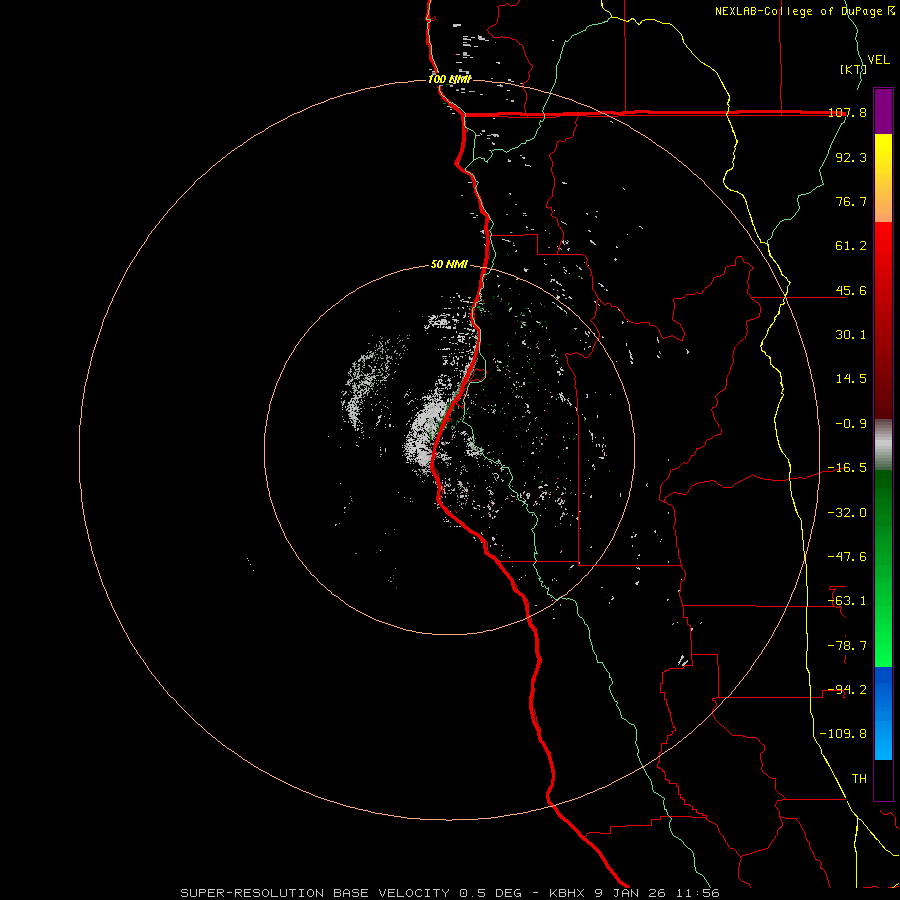
Task: Click the 92.3 scale value
Action: pyautogui.click(x=851, y=157)
